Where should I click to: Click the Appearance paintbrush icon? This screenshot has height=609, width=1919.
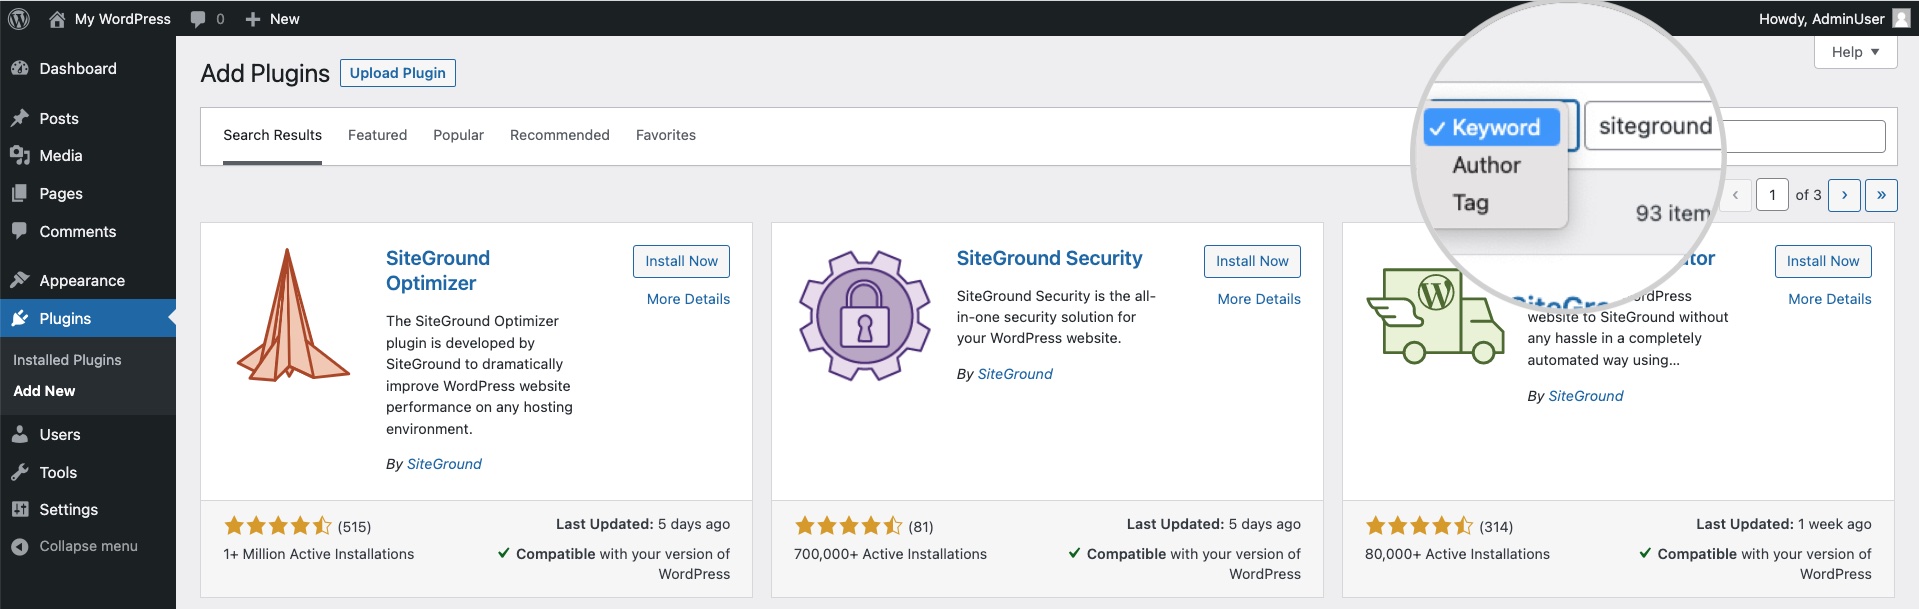tap(20, 280)
